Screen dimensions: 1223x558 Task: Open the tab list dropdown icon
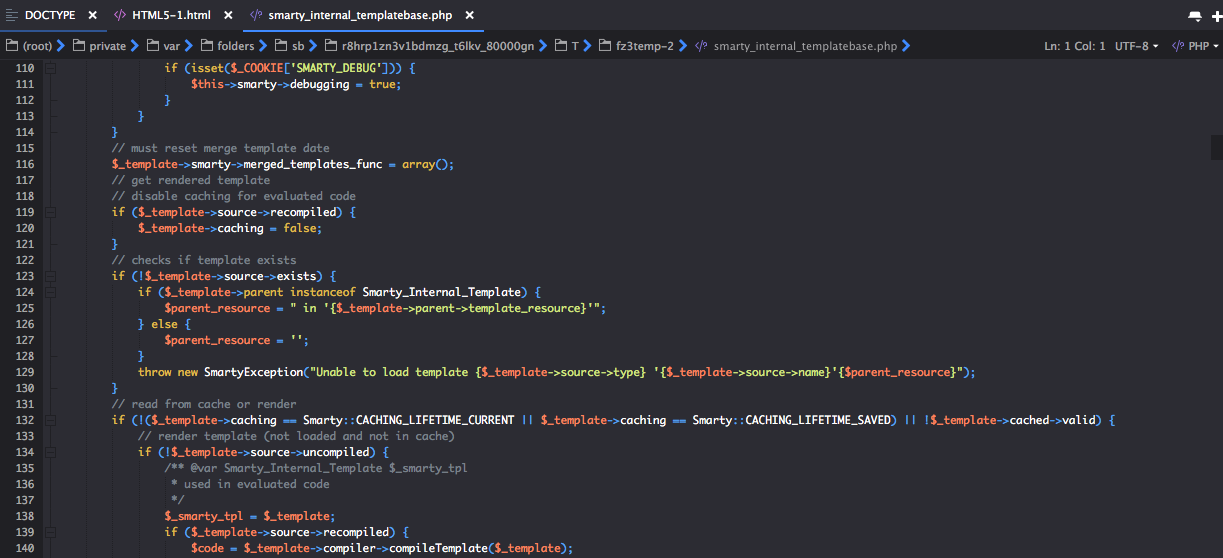(1194, 16)
